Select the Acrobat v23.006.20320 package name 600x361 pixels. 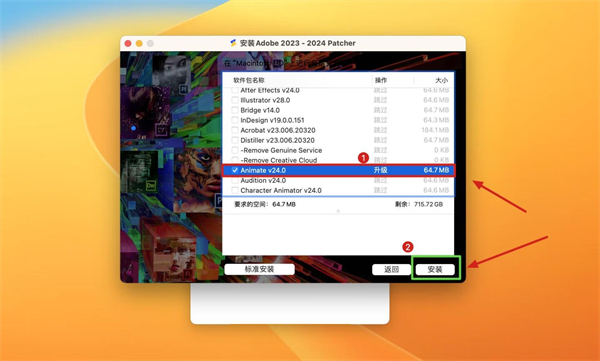point(278,130)
